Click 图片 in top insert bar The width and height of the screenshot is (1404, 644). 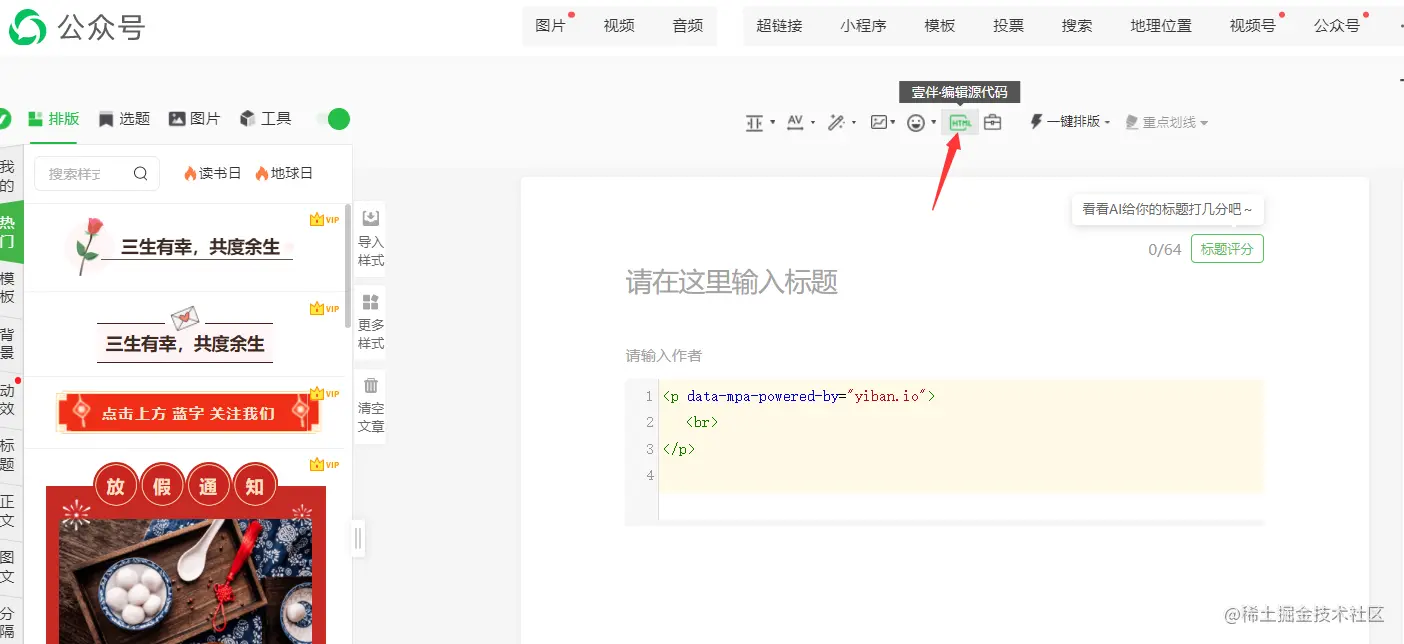[x=550, y=26]
